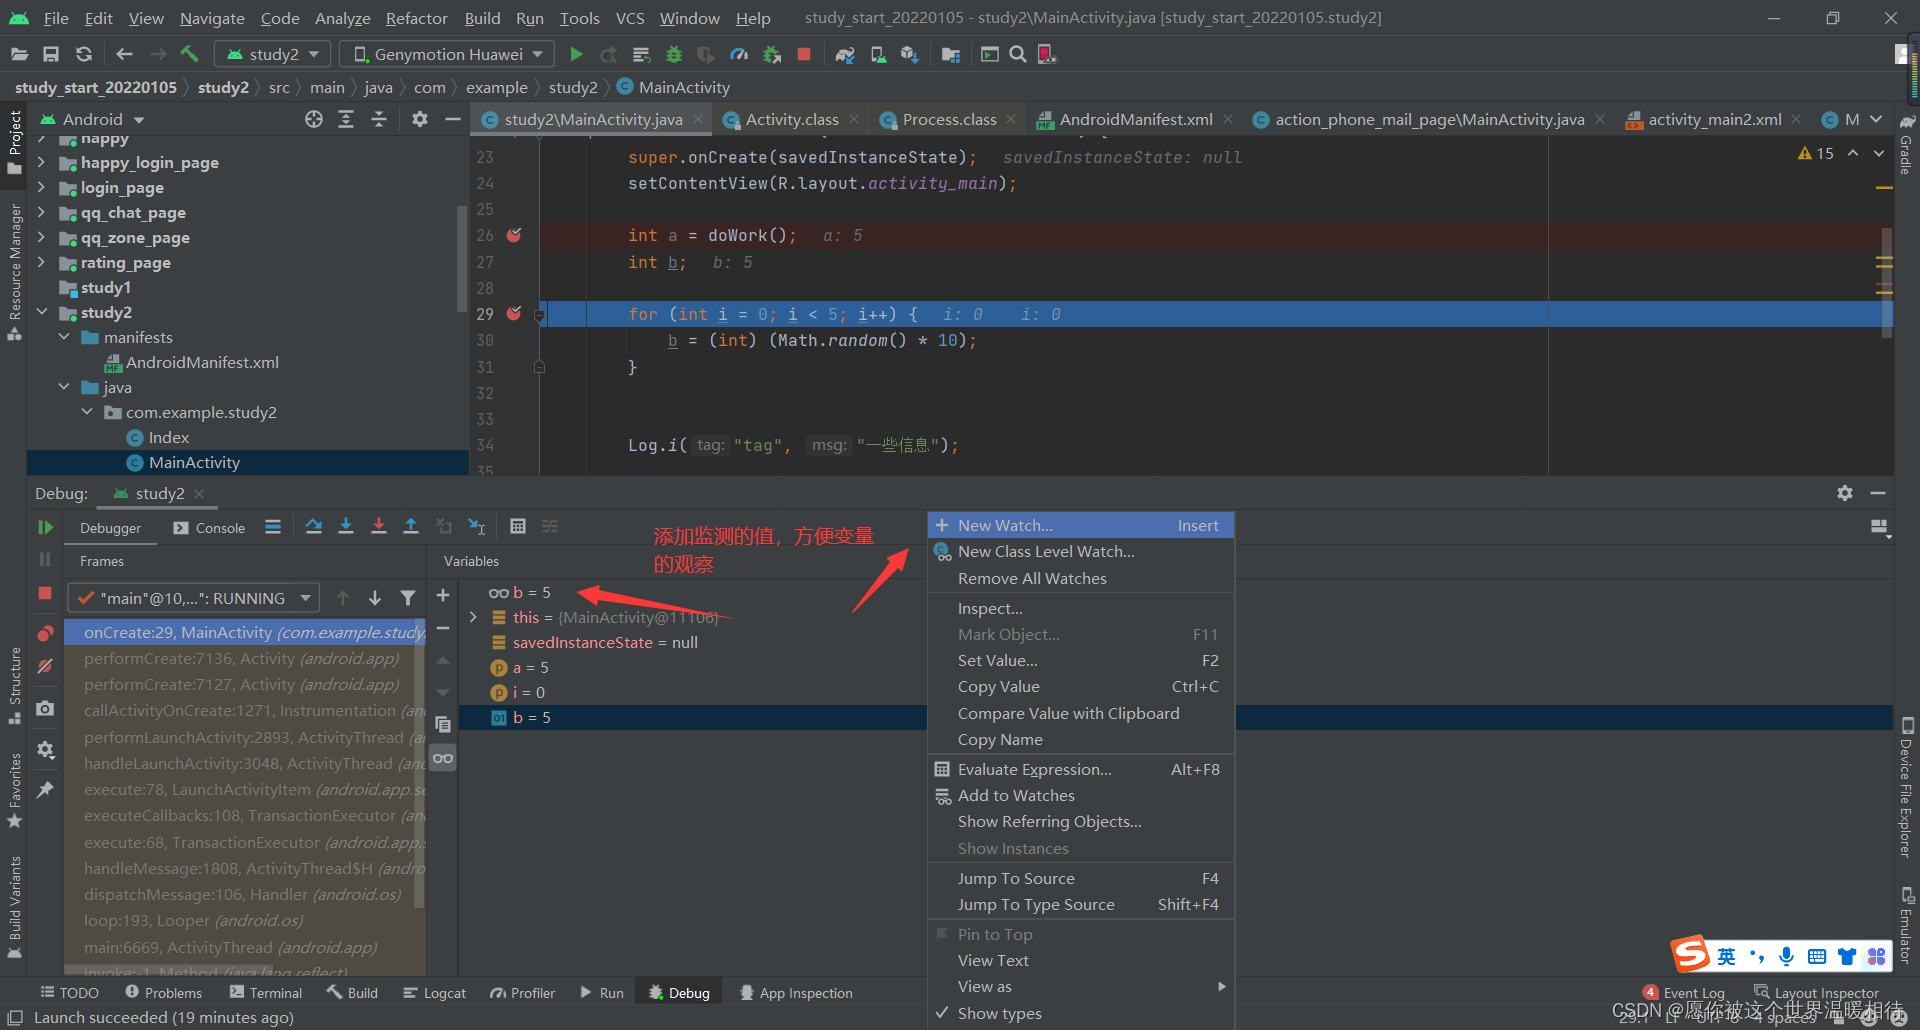Toggle breakpoint on line 29

click(x=514, y=313)
